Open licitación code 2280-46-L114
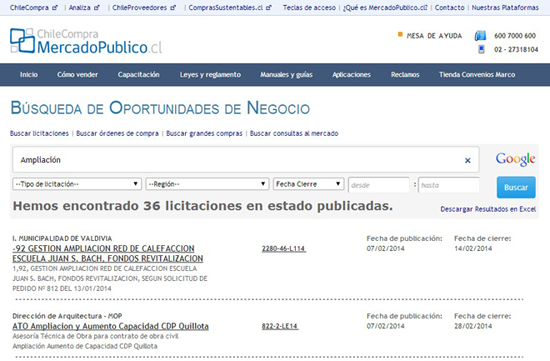Screen dimensions: 550x361 point(283,249)
